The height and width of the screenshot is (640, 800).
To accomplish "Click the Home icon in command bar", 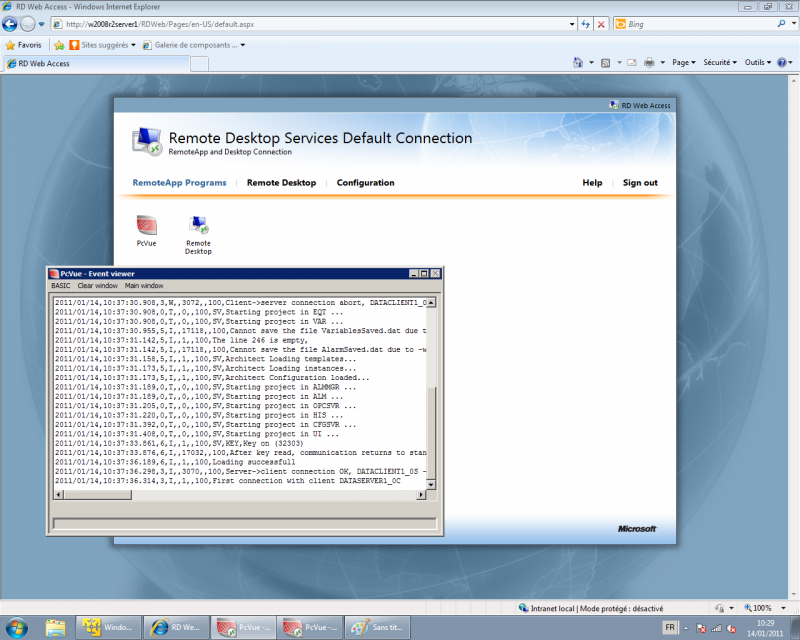I will point(578,62).
